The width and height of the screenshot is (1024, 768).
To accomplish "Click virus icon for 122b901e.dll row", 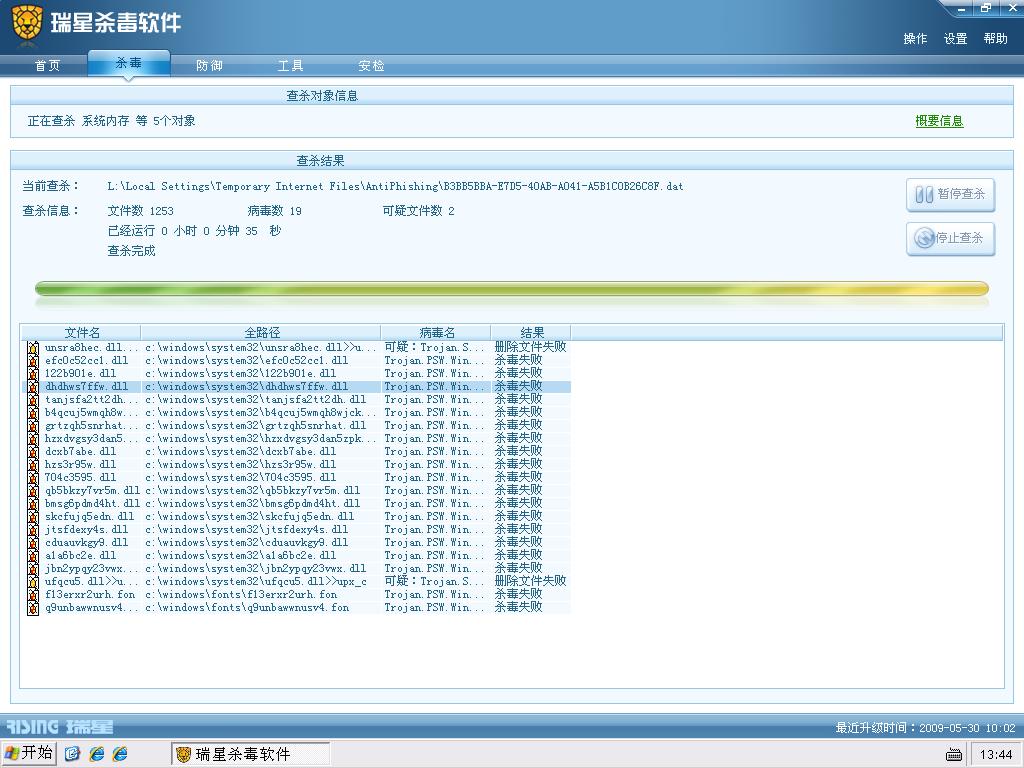I will coord(33,374).
